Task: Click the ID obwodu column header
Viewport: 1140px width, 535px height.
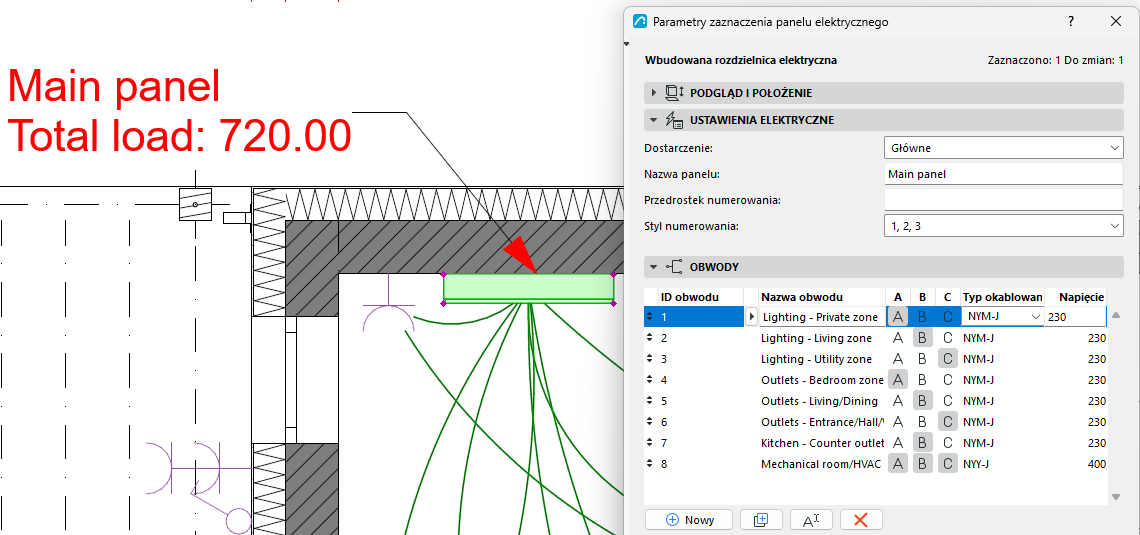Action: pos(701,297)
